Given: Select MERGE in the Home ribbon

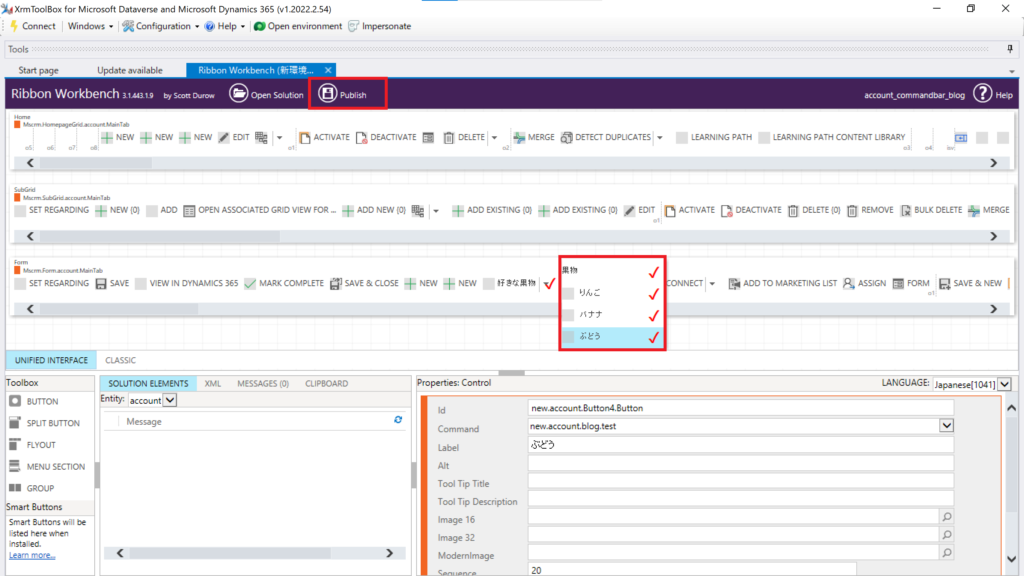Looking at the screenshot, I should (534, 137).
